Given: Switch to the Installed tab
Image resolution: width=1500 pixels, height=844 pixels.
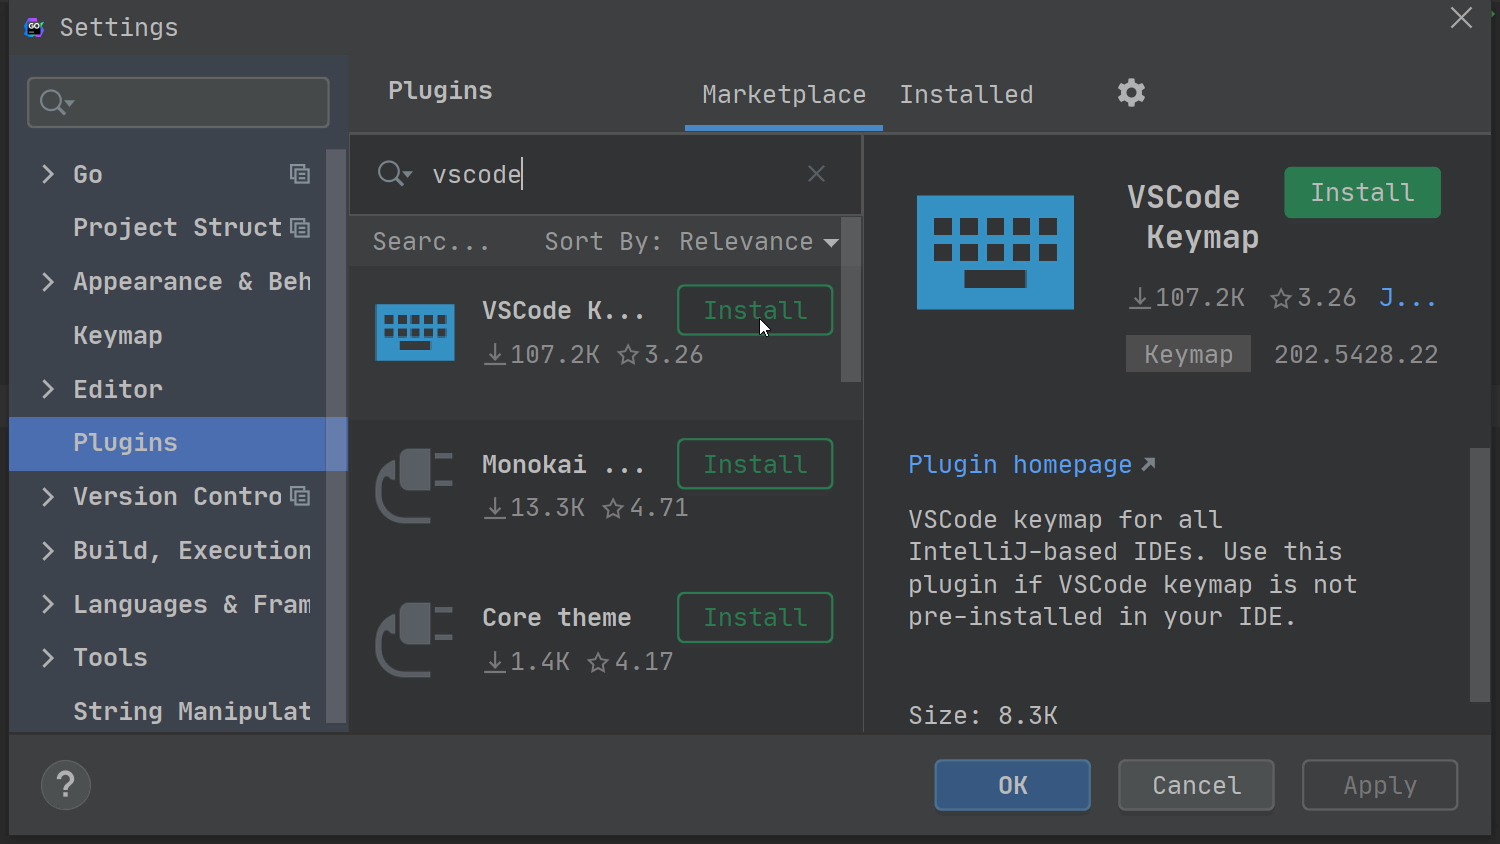Looking at the screenshot, I should (966, 94).
